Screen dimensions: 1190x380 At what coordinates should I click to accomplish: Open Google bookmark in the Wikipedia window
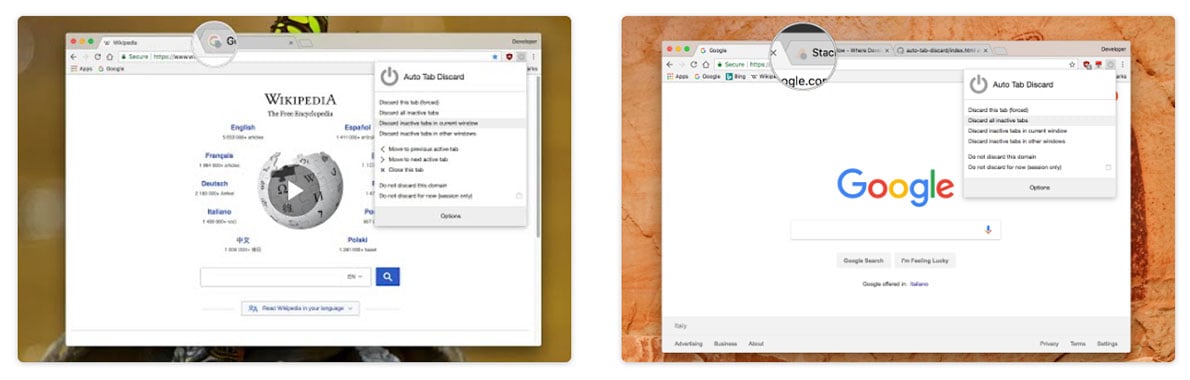[x=112, y=68]
